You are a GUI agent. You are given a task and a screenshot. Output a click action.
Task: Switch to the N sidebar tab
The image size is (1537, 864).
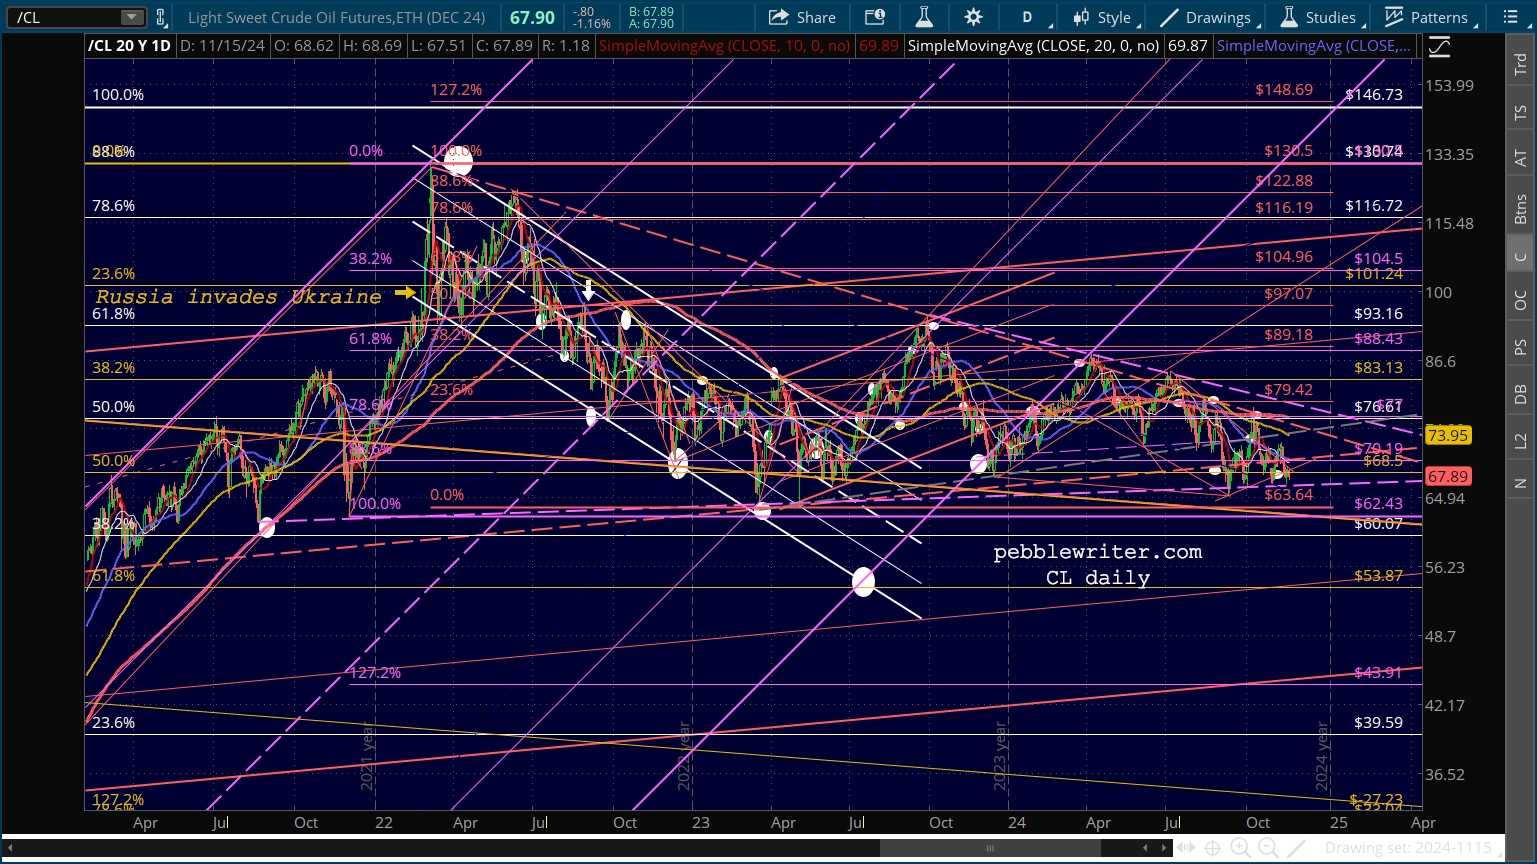pyautogui.click(x=1520, y=484)
